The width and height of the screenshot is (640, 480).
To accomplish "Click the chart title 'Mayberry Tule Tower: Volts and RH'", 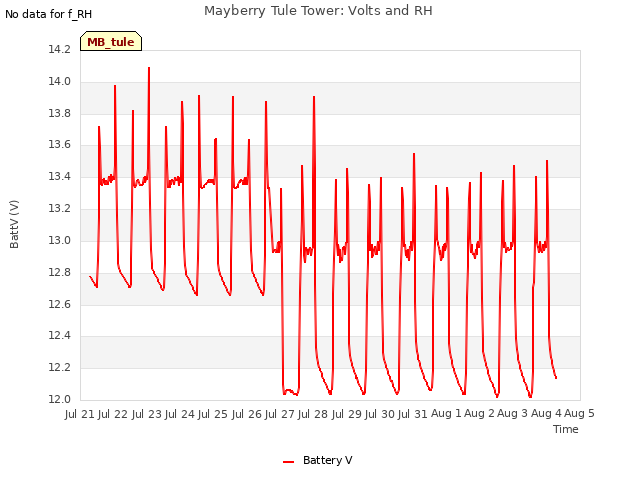I will tap(318, 11).
